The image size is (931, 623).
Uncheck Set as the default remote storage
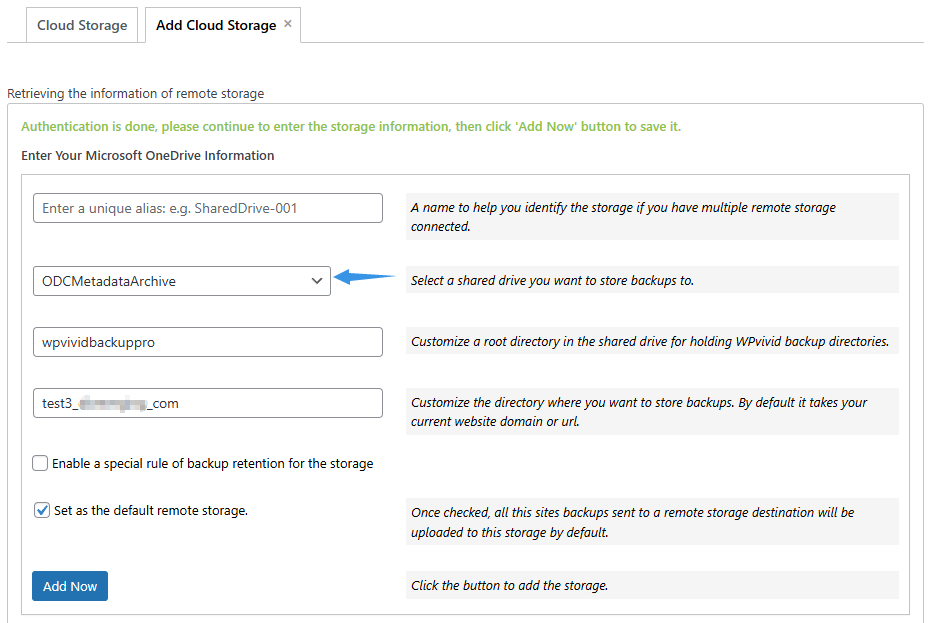point(41,510)
